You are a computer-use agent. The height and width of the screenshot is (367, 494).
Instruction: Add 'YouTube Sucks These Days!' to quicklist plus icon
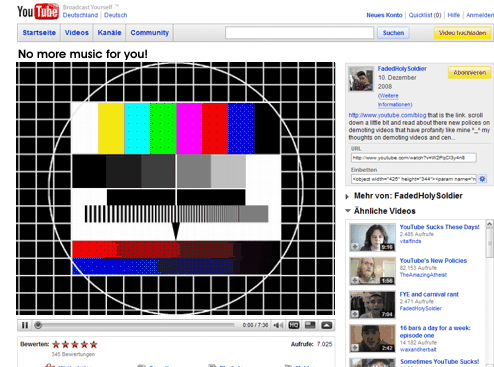[355, 247]
